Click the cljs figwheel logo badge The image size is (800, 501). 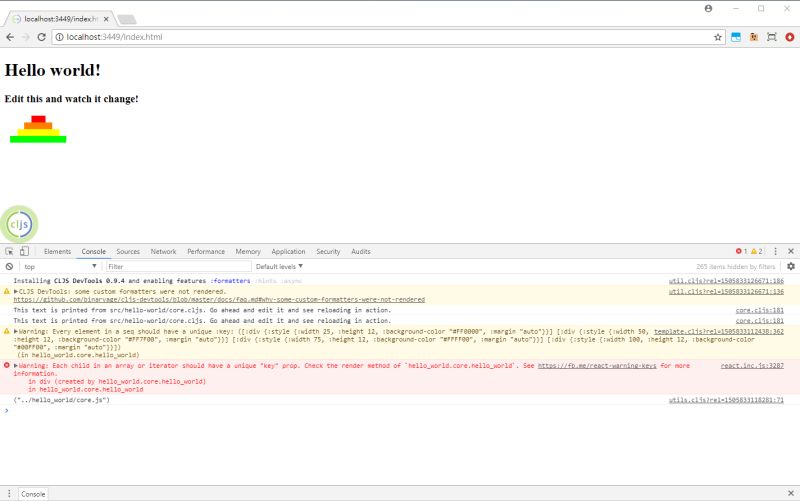click(x=19, y=224)
